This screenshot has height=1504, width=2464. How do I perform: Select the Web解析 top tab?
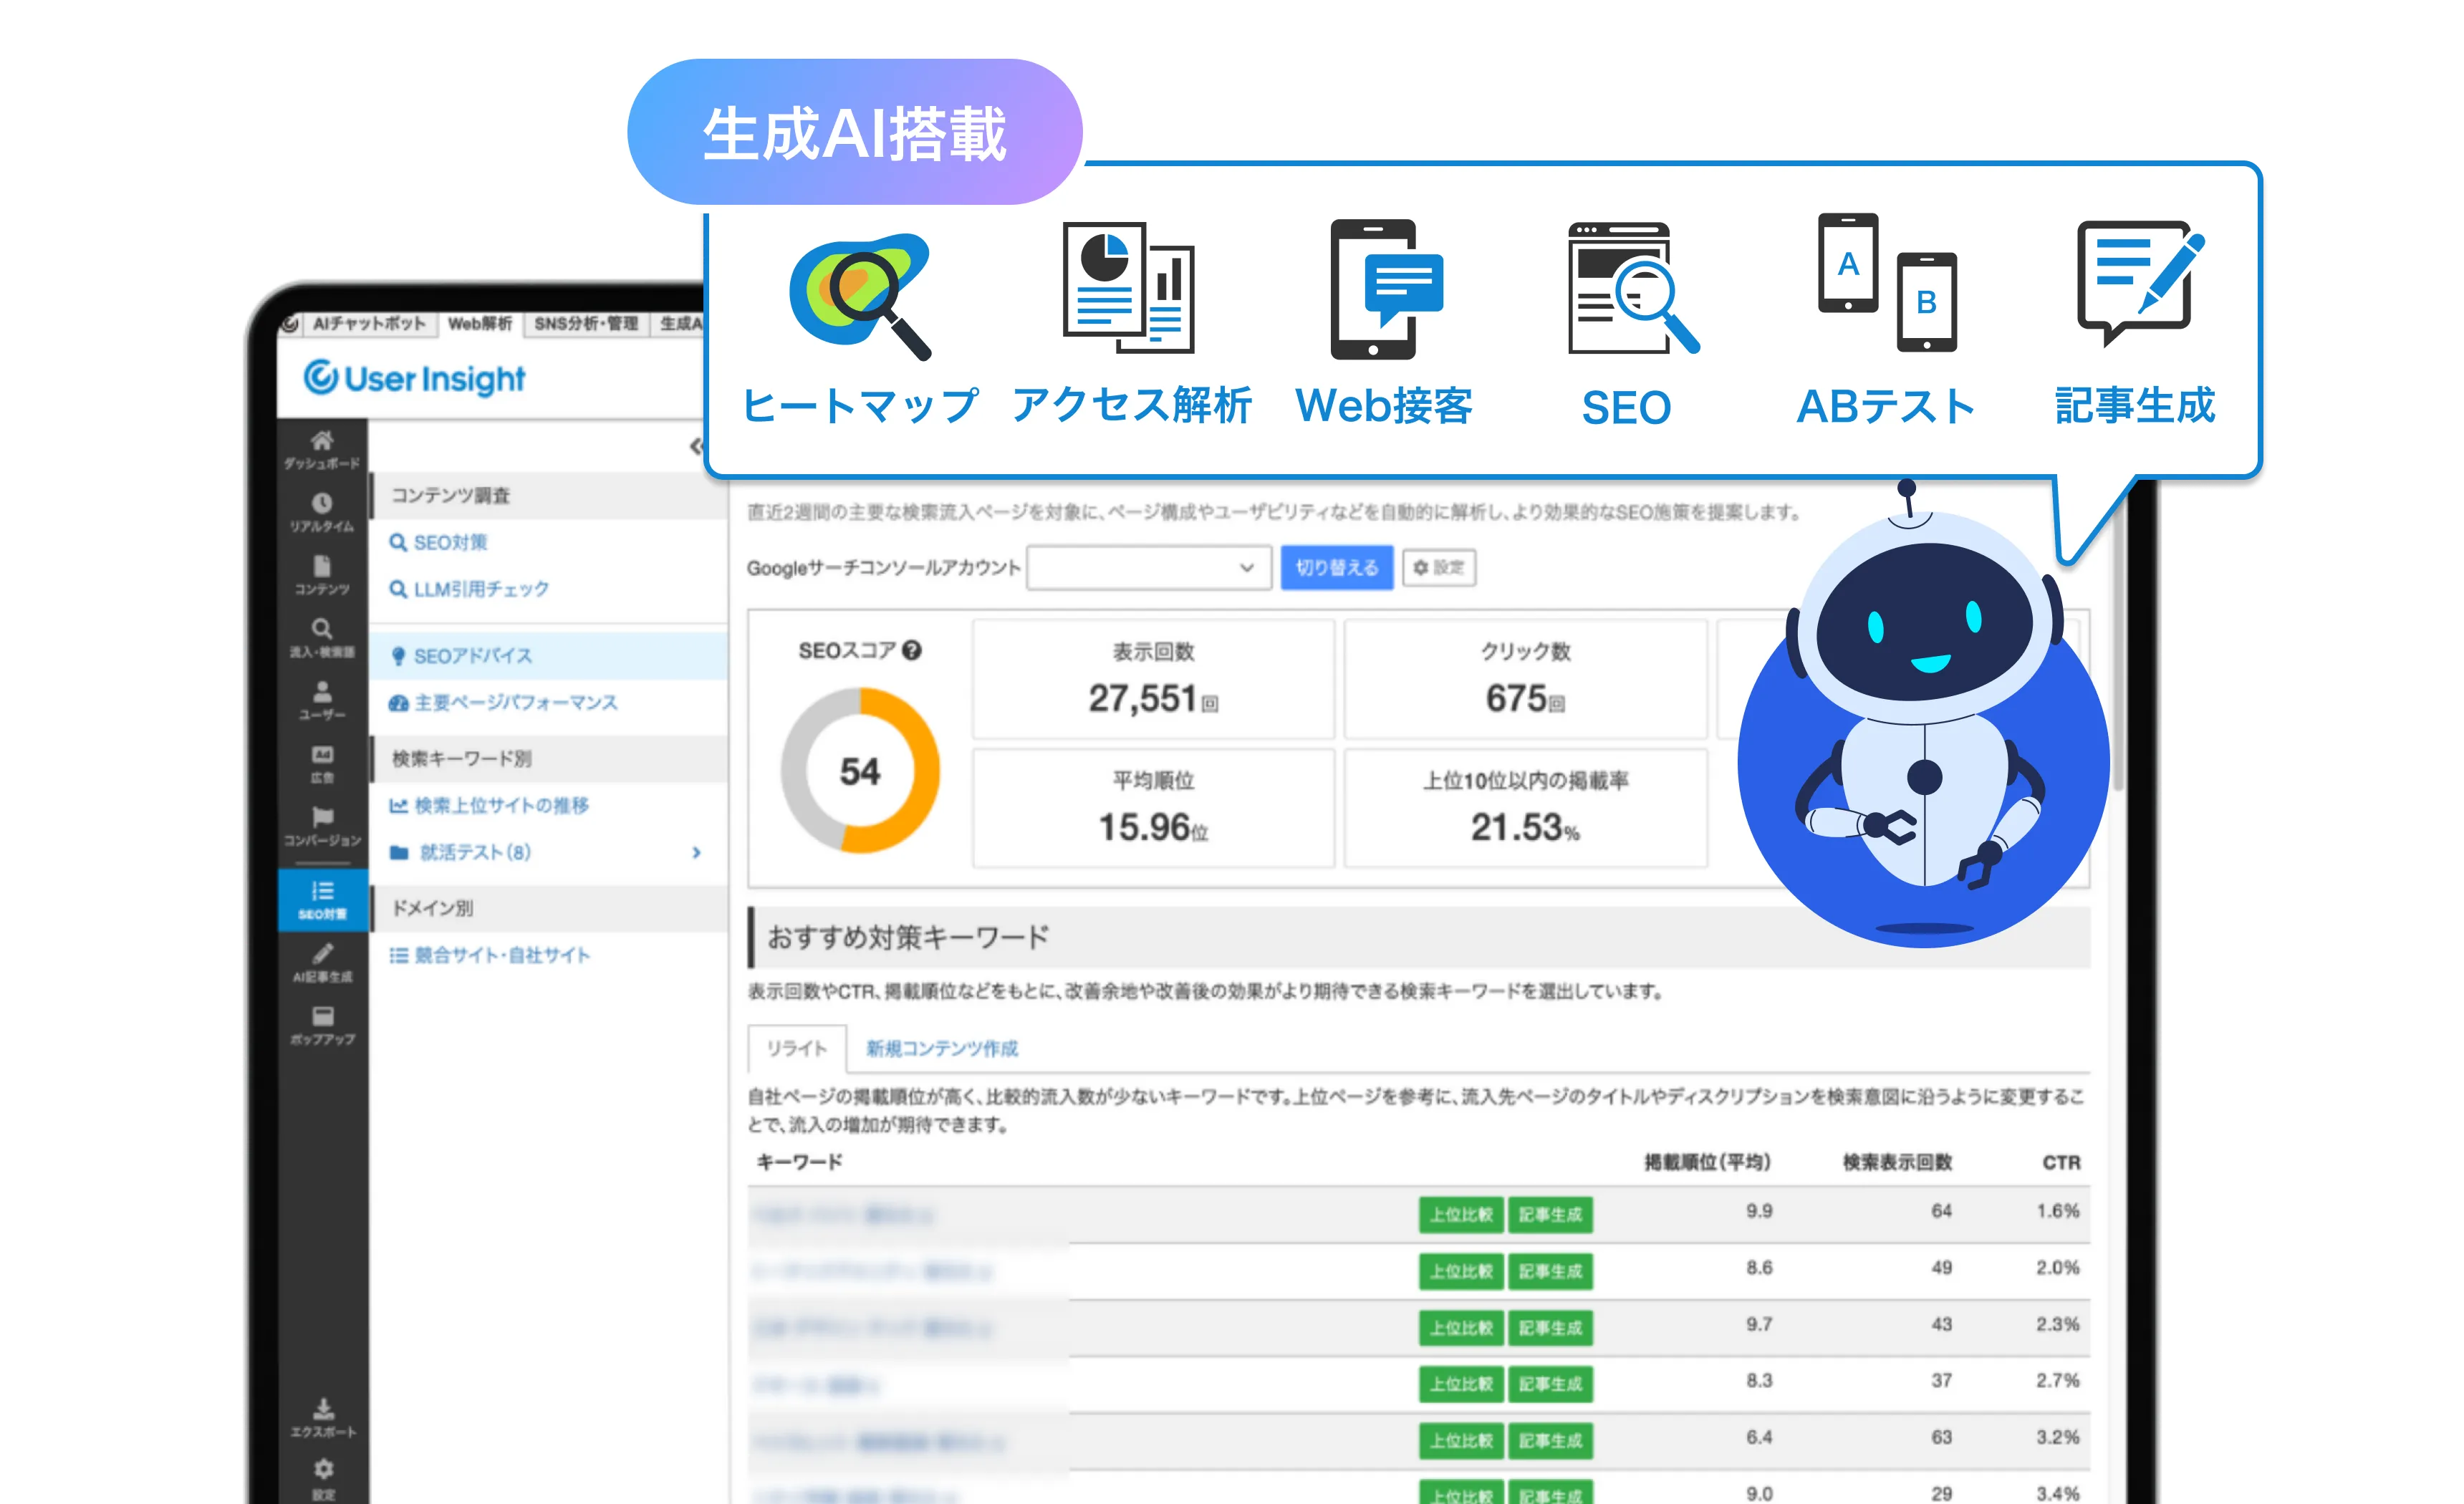click(480, 324)
